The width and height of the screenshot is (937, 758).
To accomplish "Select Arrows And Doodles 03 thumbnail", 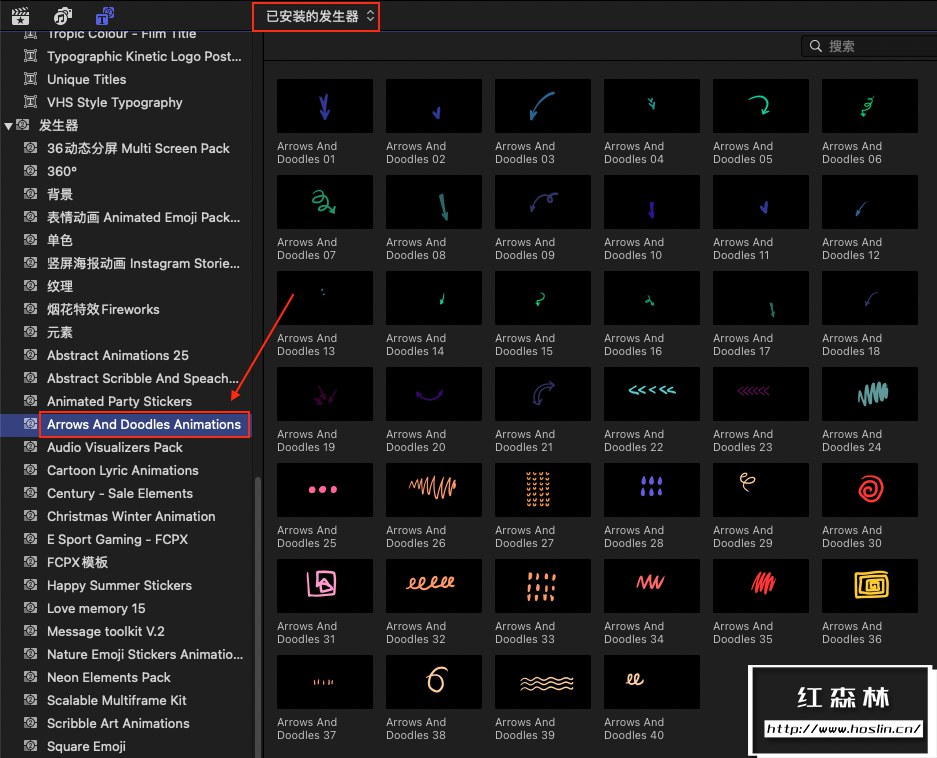I will click(543, 106).
